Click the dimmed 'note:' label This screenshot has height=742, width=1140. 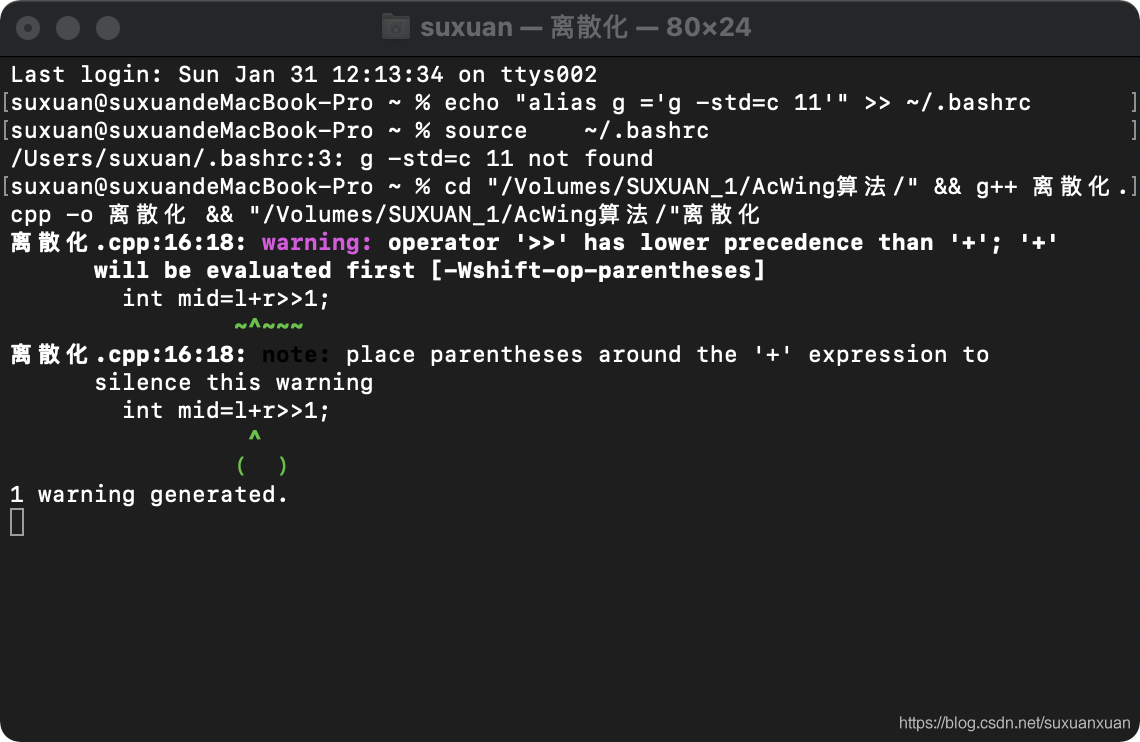(296, 355)
